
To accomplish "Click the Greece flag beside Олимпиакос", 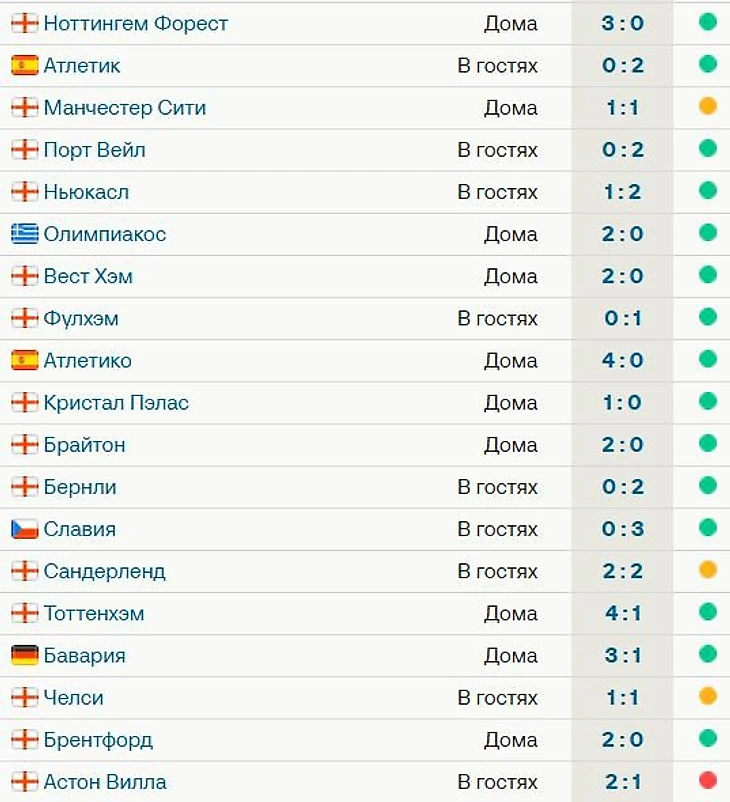I will (25, 234).
